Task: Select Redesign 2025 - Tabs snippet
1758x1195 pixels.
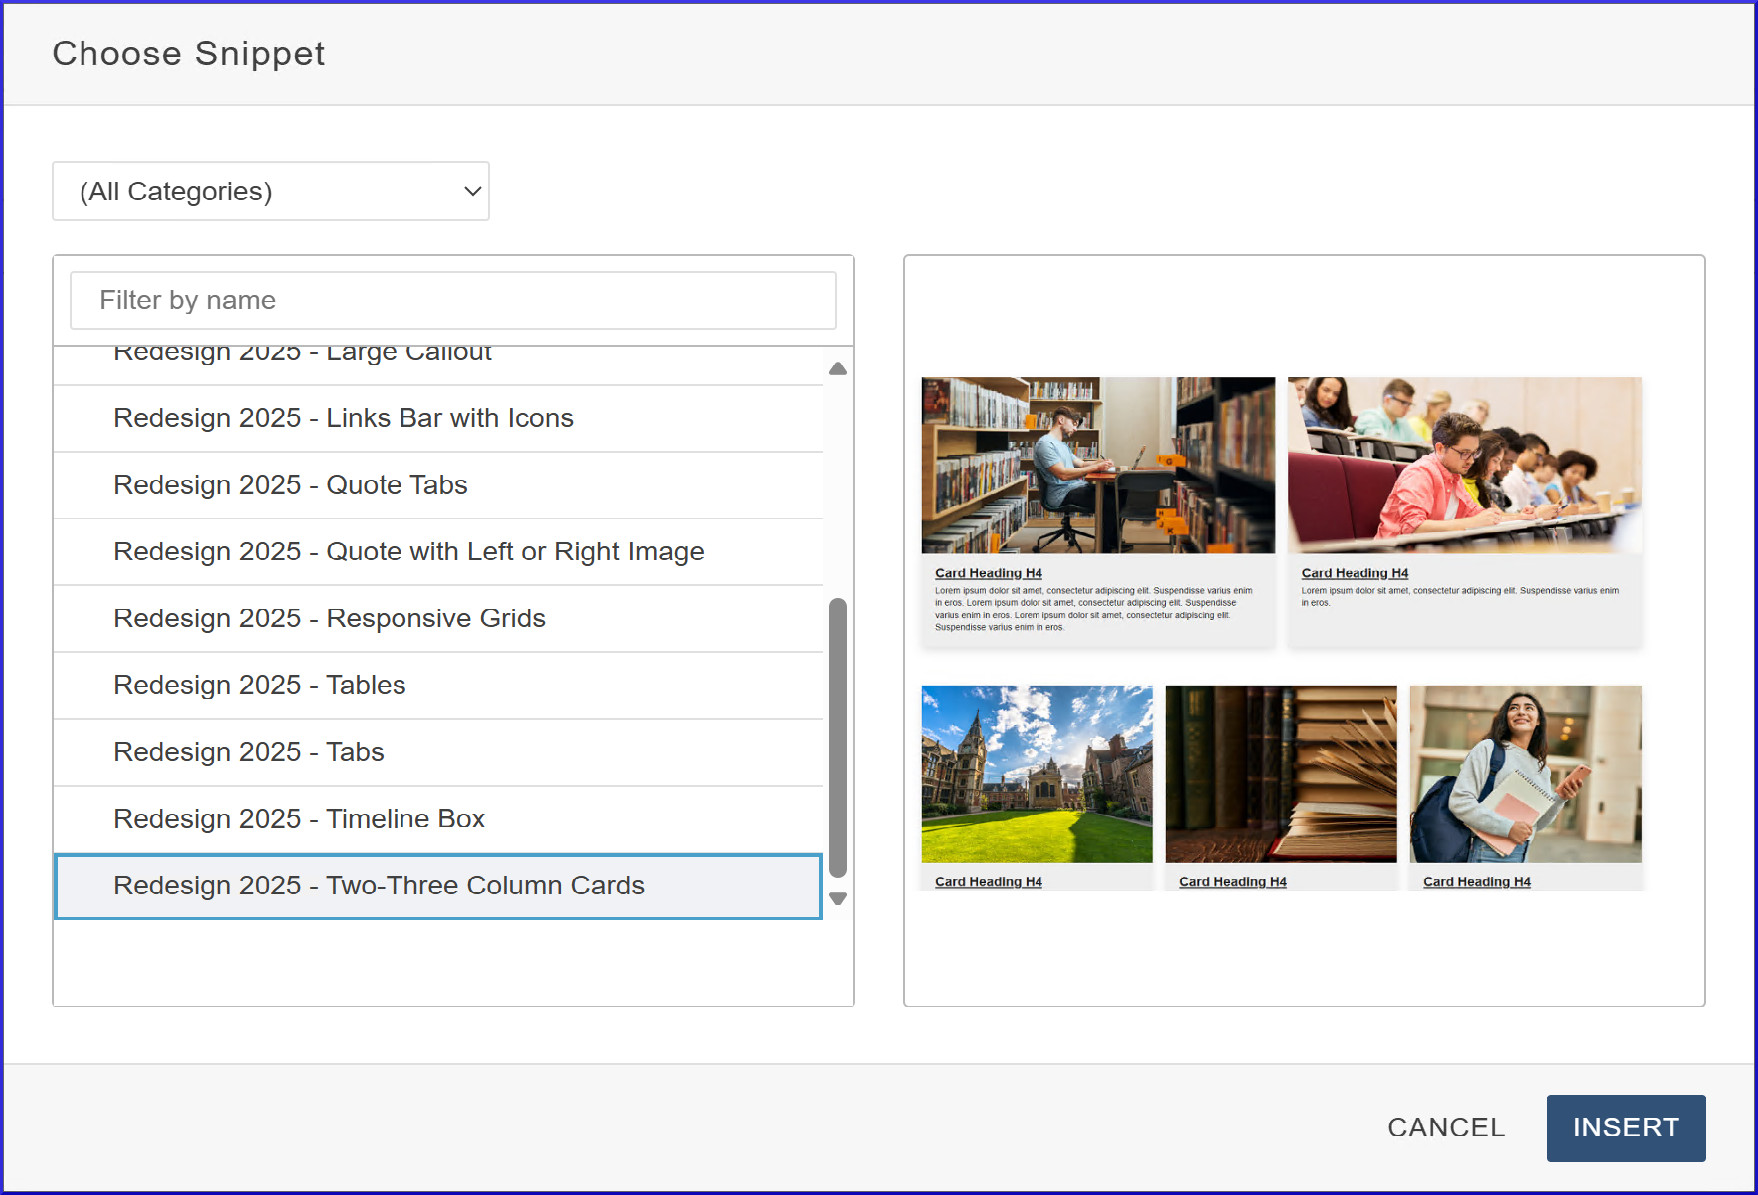Action: click(248, 752)
